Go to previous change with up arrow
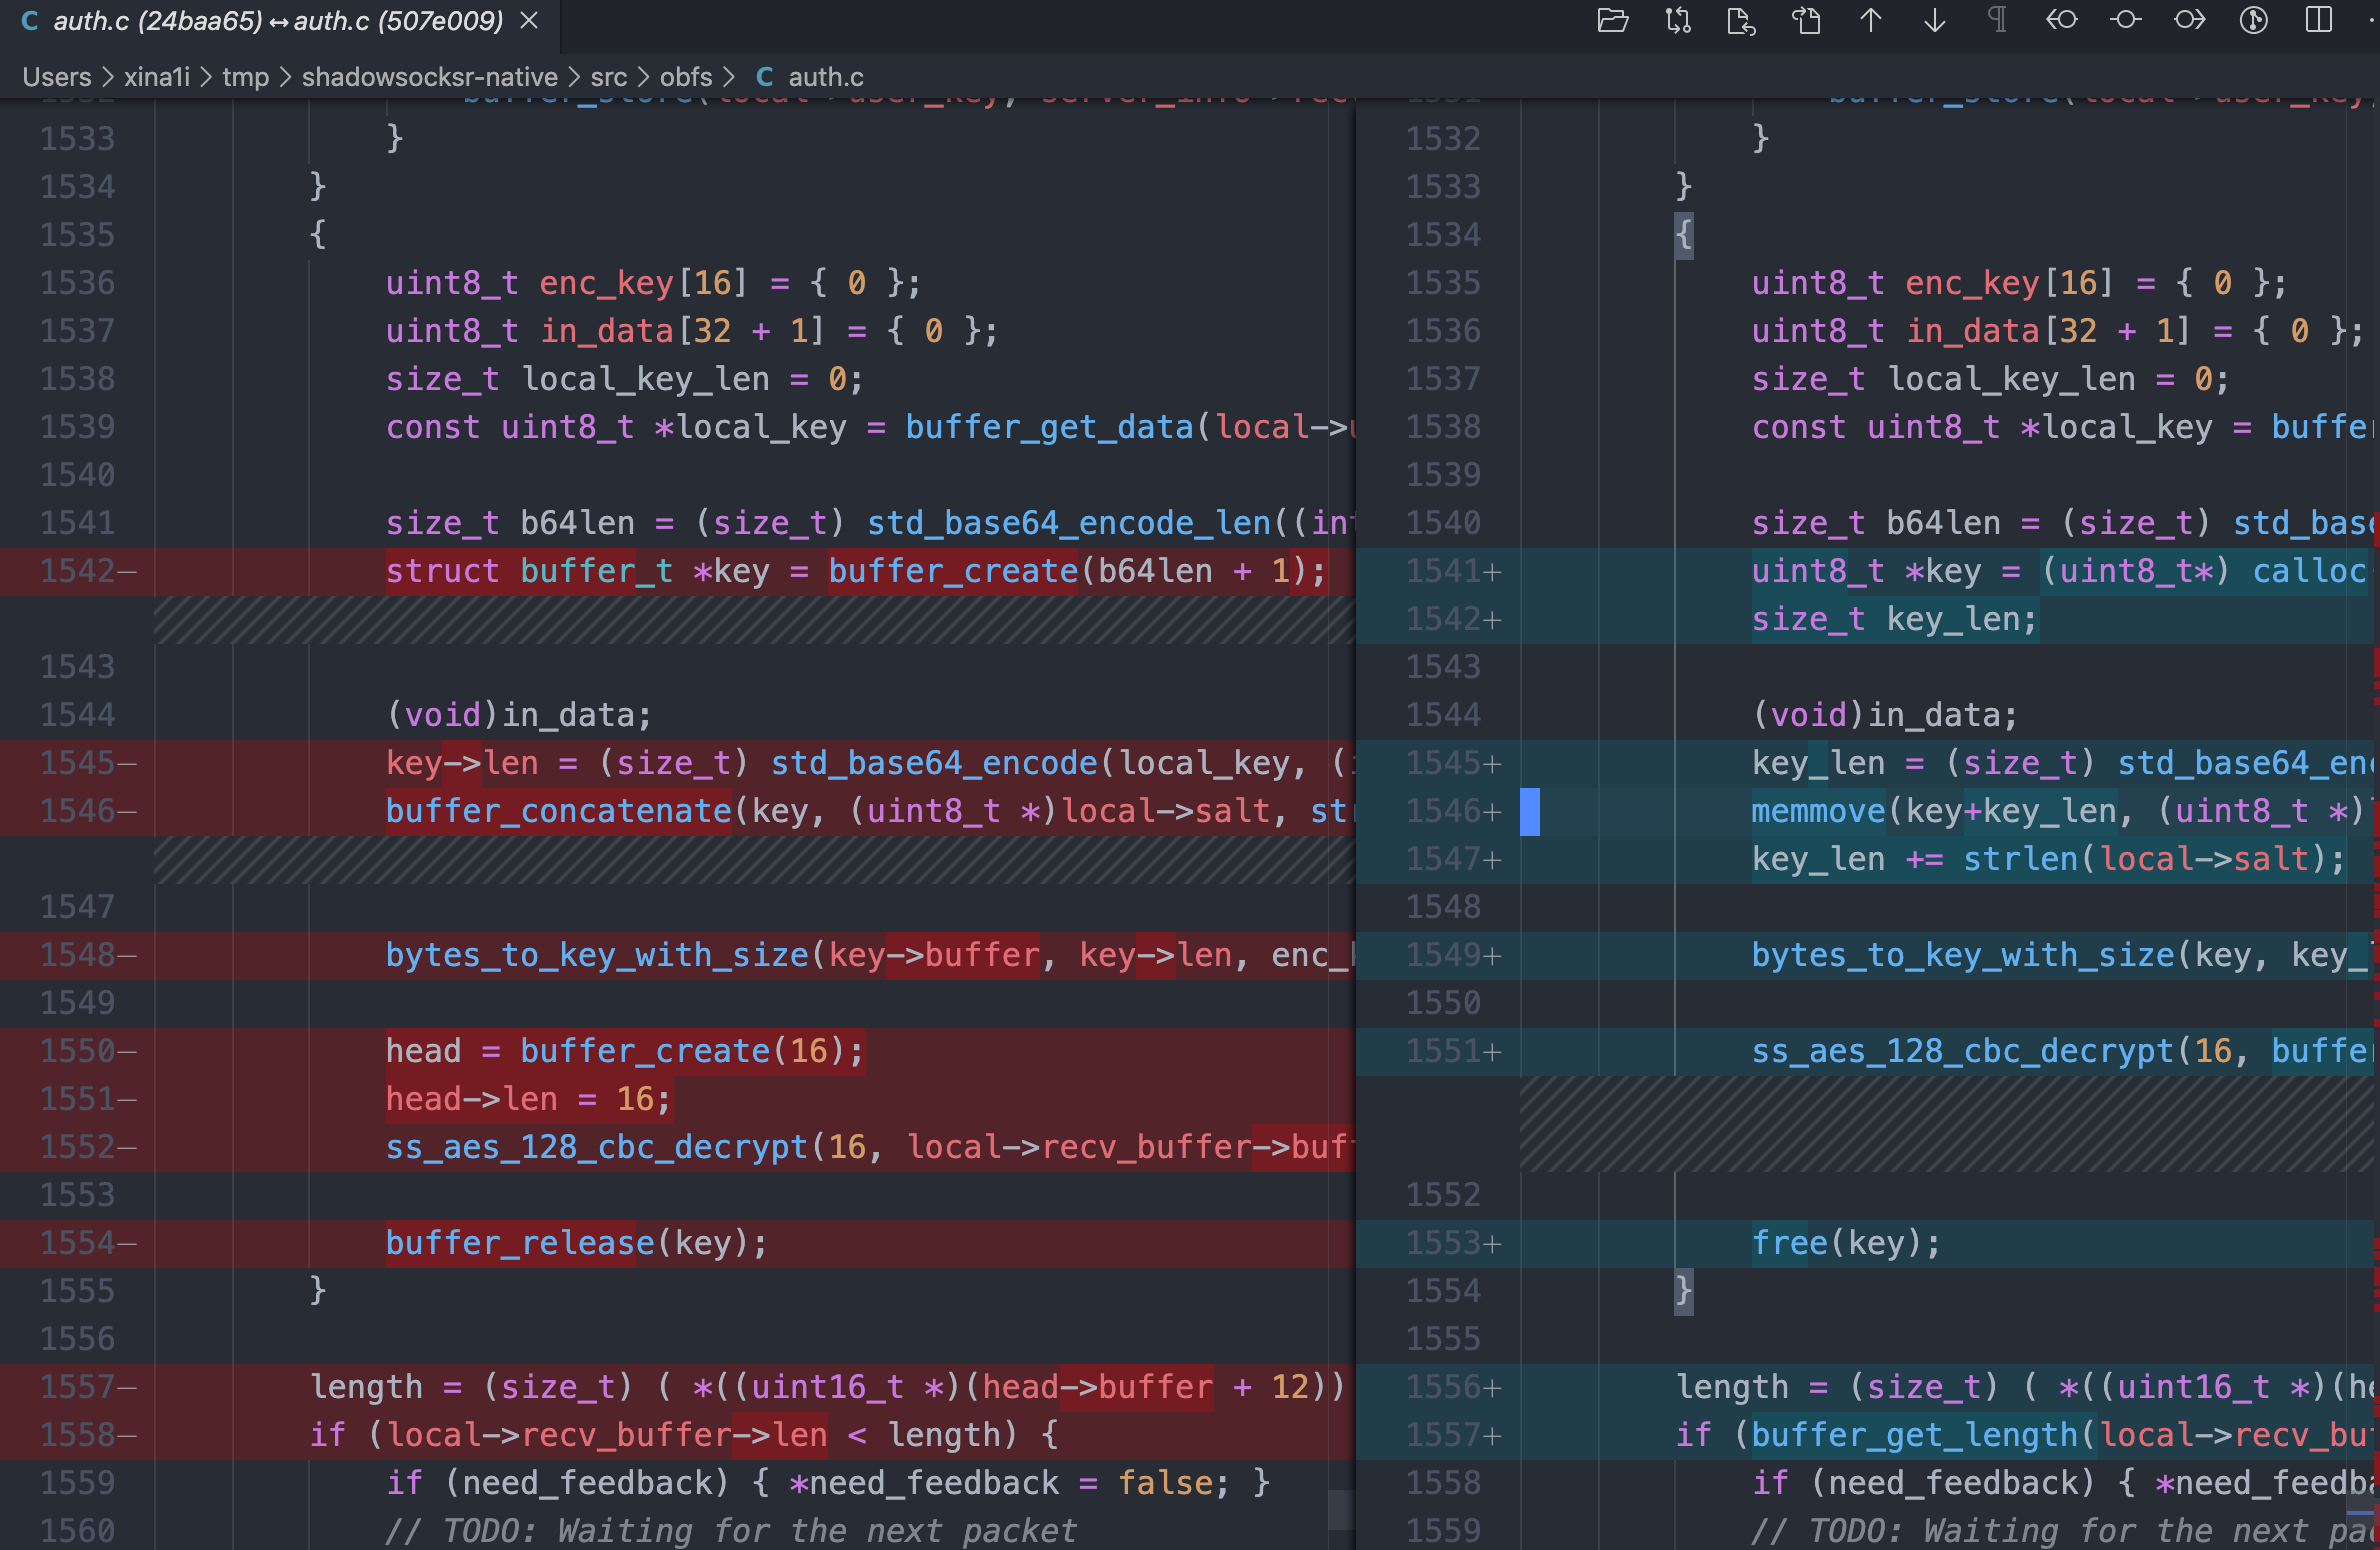2380x1550 pixels. coord(1870,20)
